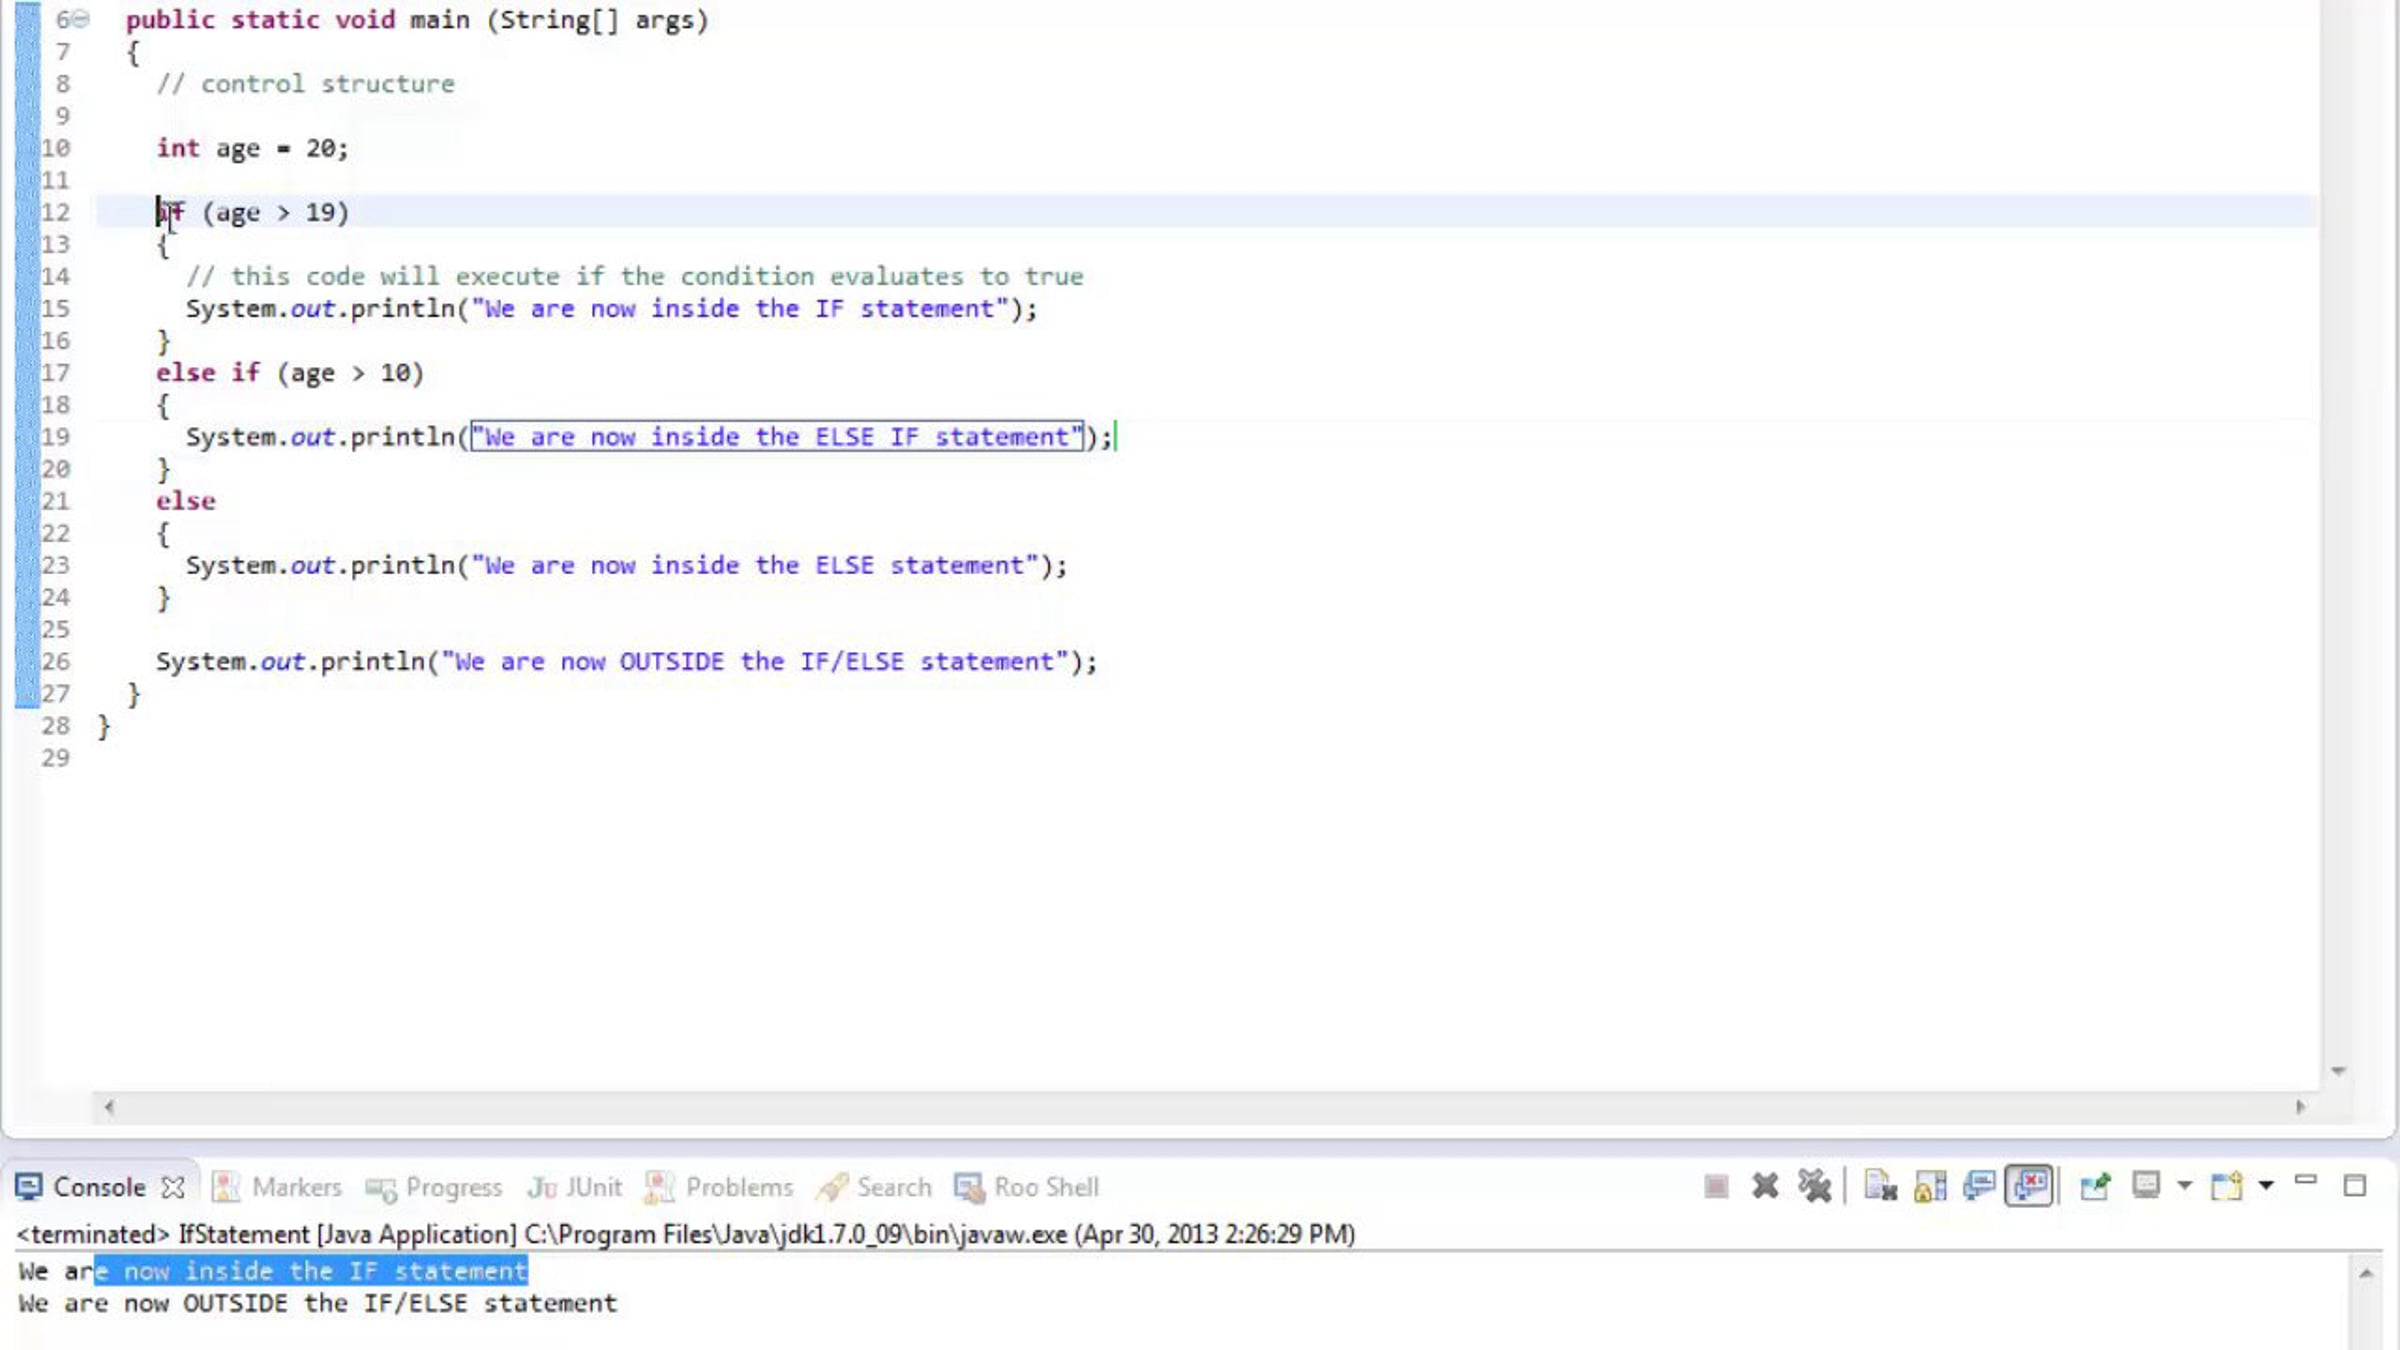Click the Pin Console icon
The width and height of the screenshot is (2400, 1350).
pyautogui.click(x=2095, y=1187)
